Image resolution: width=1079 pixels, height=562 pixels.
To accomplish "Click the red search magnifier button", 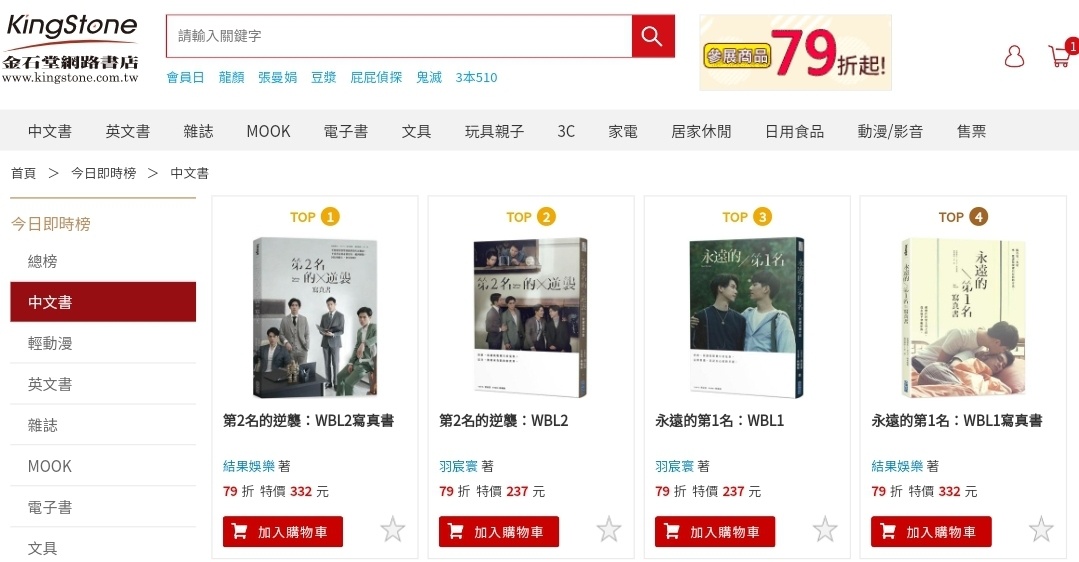I will click(x=652, y=36).
